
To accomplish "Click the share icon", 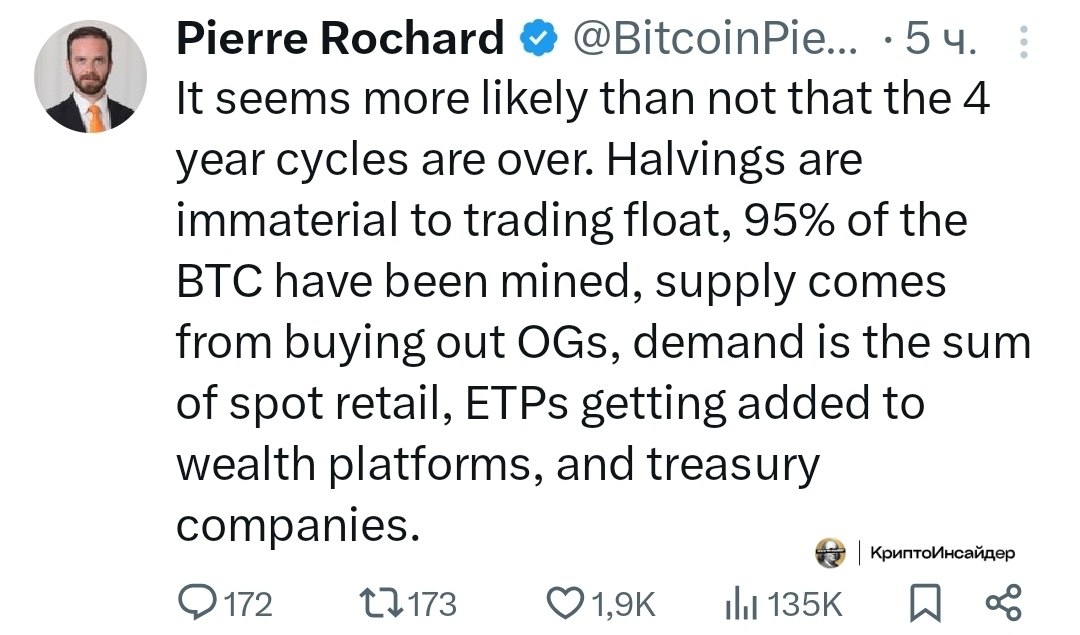I will 1004,602.
